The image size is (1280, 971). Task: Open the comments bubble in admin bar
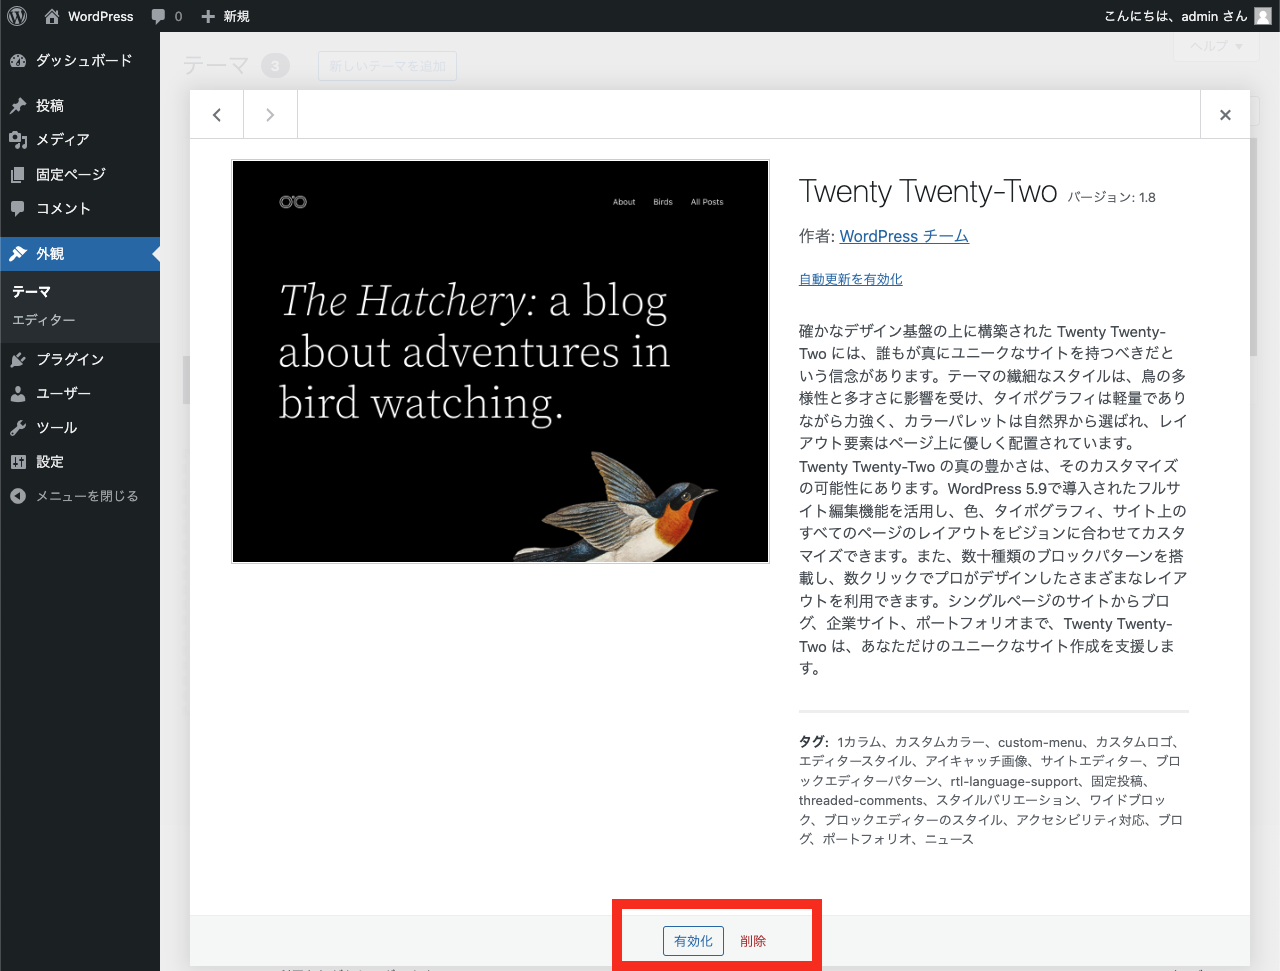pos(166,16)
